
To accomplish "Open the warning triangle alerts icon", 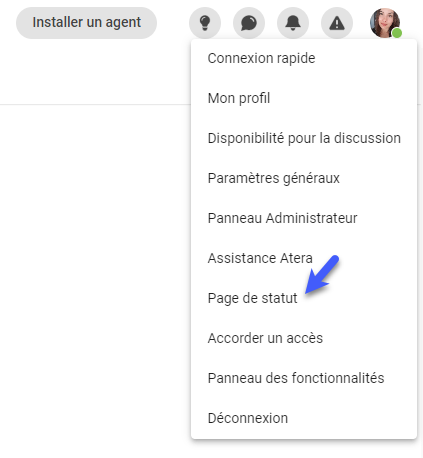I will pos(337,23).
